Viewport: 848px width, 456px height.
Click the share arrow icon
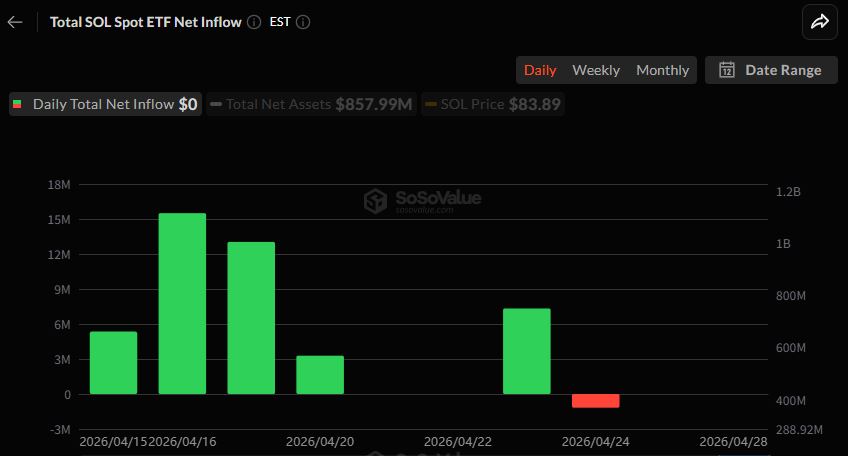[x=820, y=22]
